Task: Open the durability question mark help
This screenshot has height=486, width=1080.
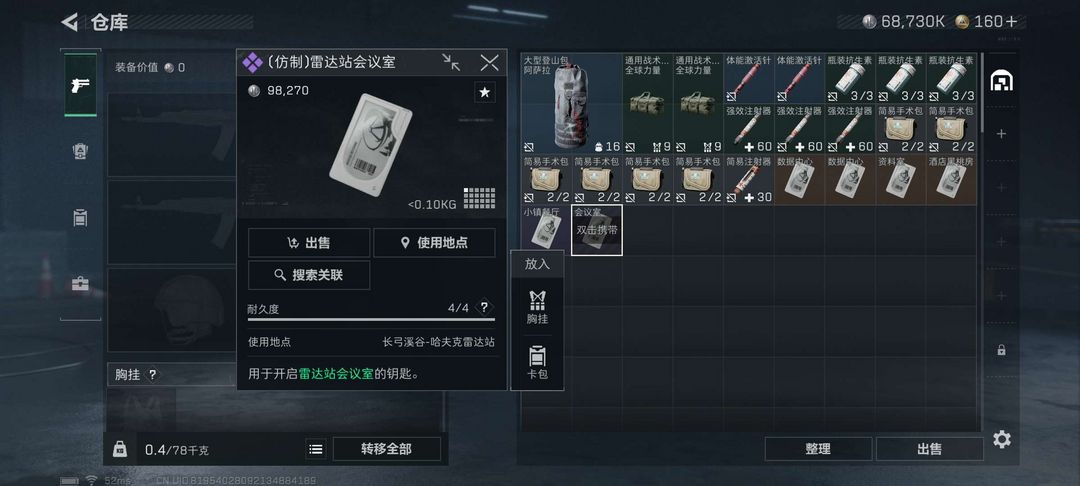Action: click(x=484, y=307)
